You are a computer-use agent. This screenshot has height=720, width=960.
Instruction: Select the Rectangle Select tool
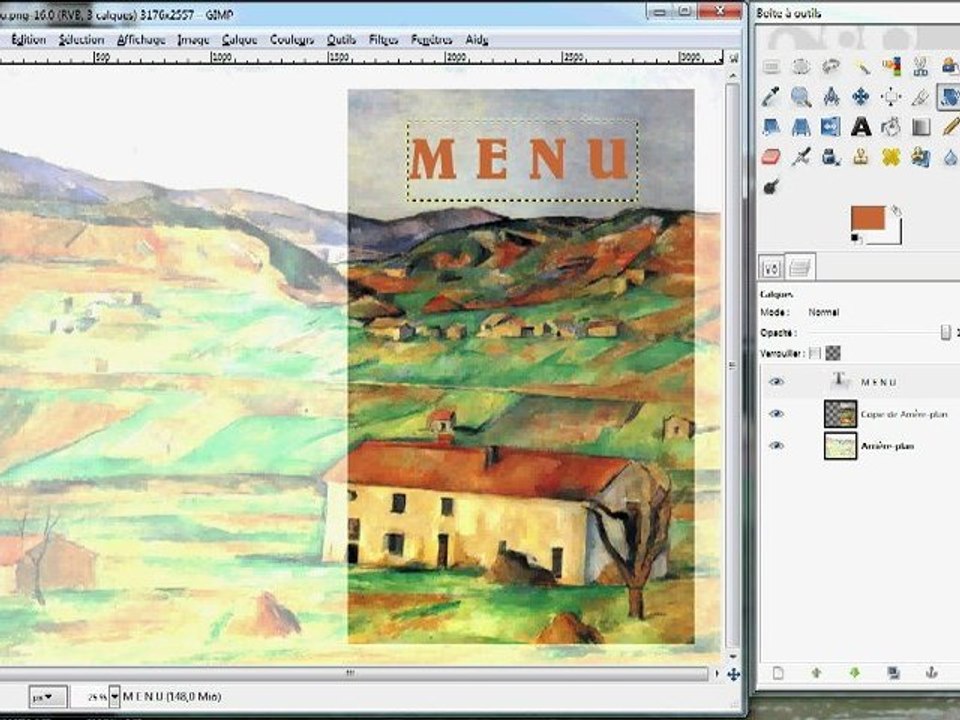771,66
